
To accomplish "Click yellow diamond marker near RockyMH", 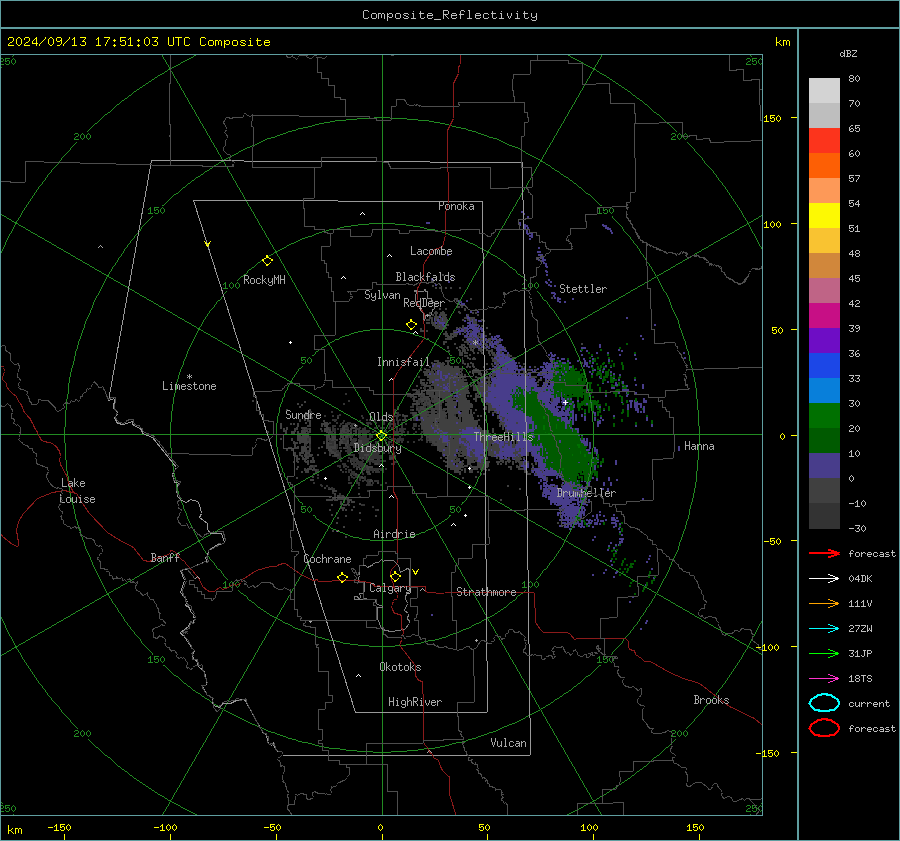I will [267, 261].
